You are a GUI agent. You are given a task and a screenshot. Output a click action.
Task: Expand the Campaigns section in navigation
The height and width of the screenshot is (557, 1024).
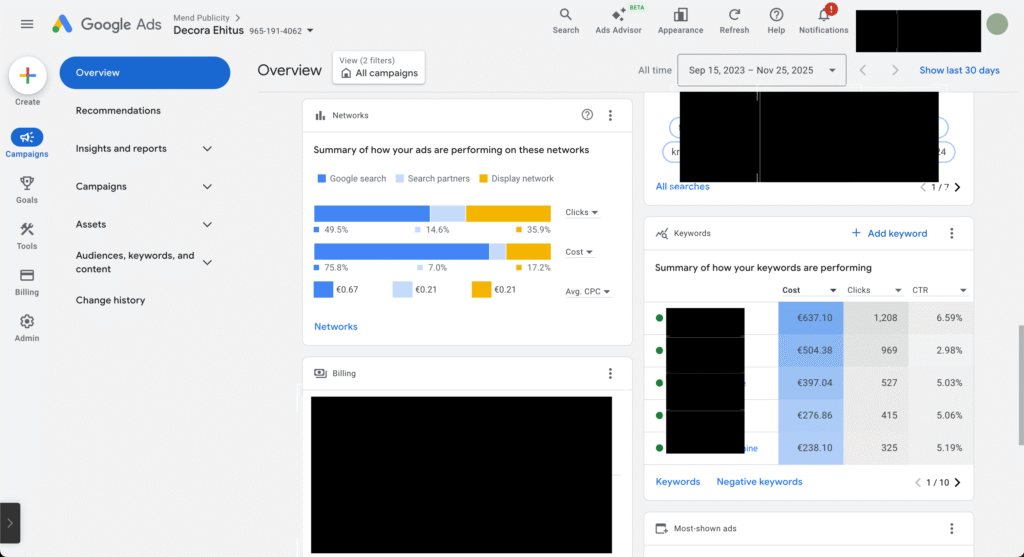[x=207, y=187]
